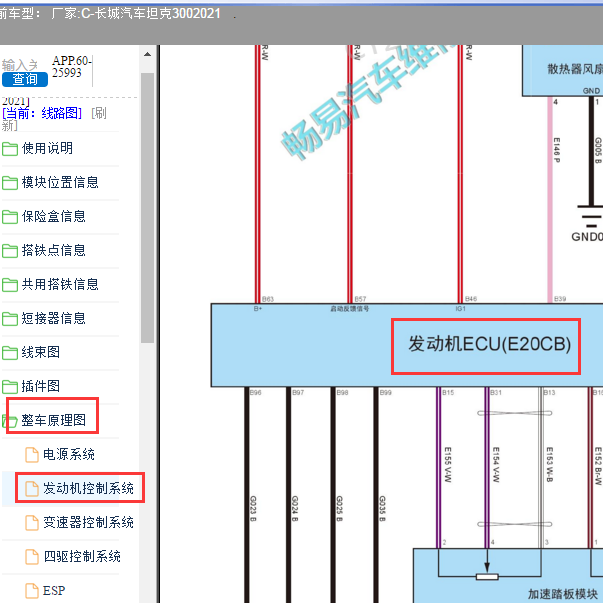Click the 查询 search button
Screen dimensions: 603x603
[x=25, y=79]
